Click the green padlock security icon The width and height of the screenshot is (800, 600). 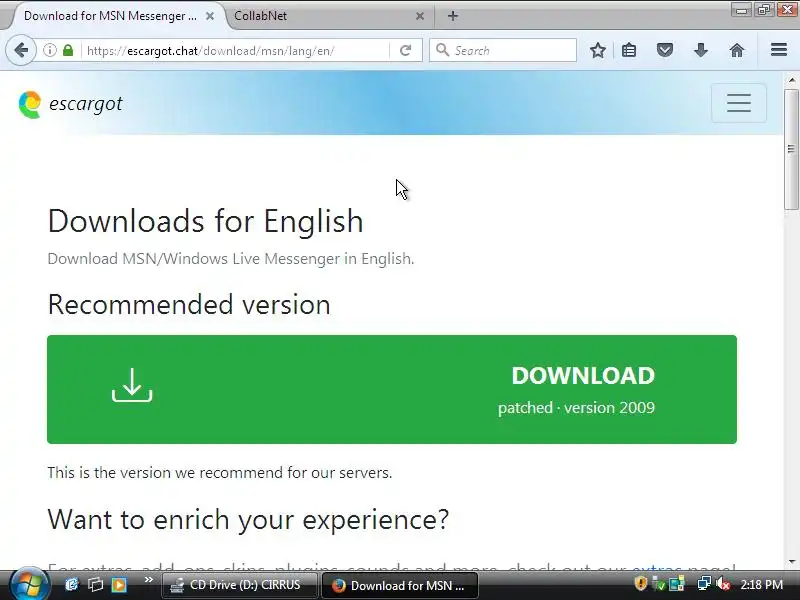[x=67, y=51]
